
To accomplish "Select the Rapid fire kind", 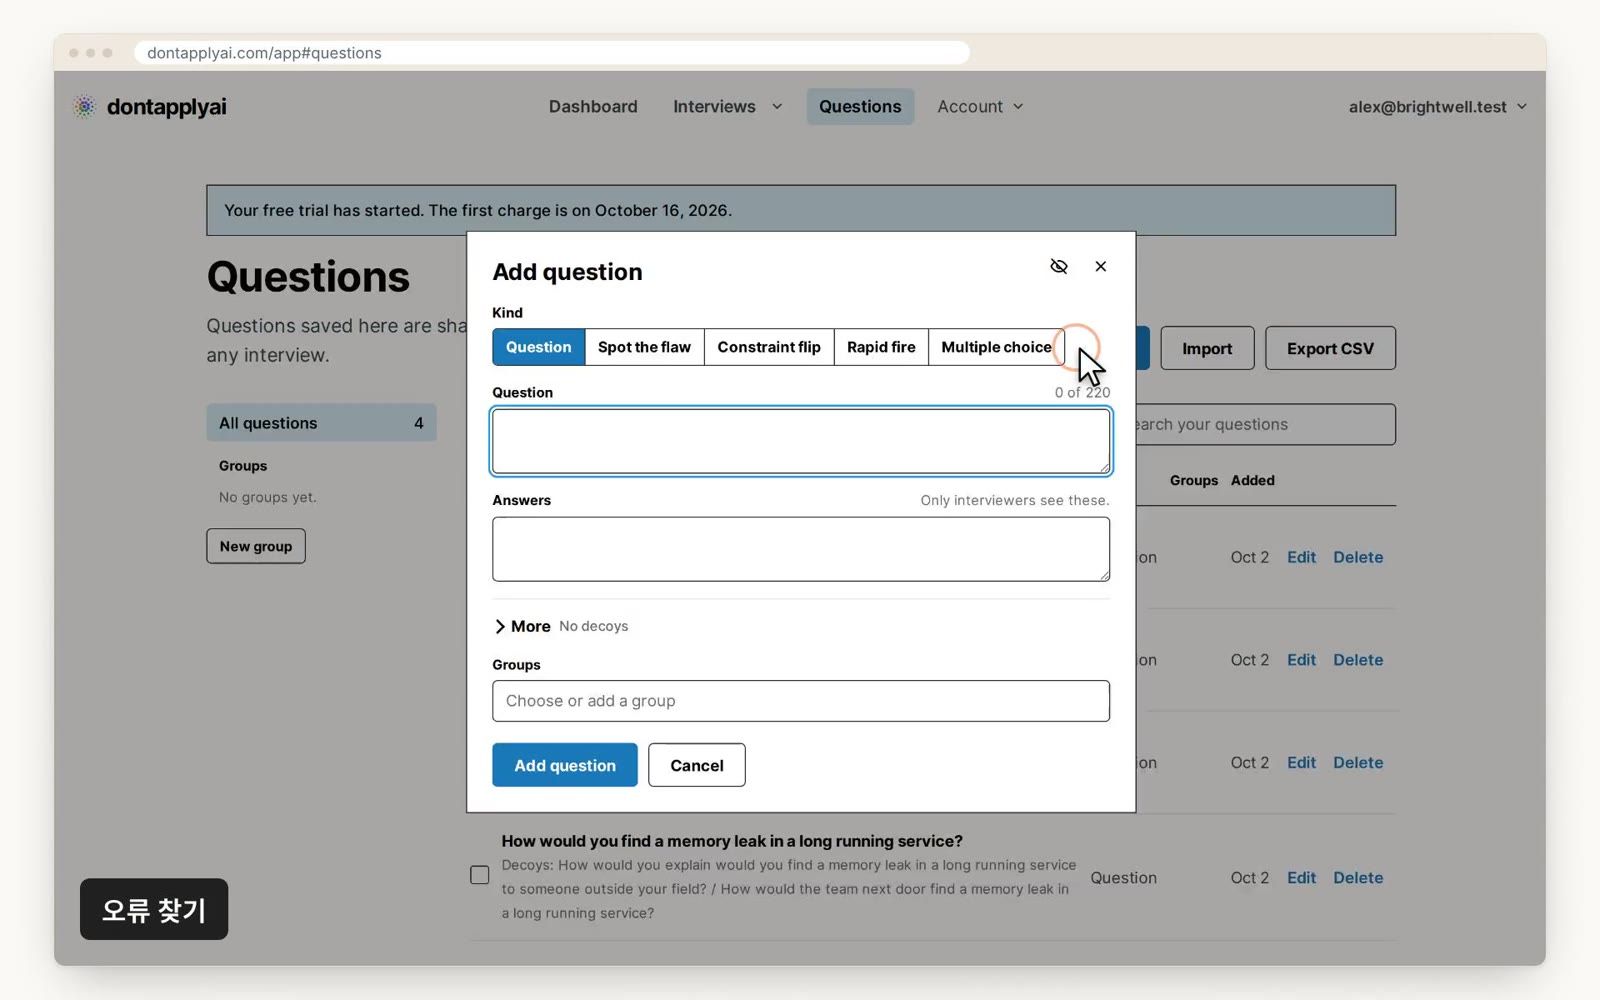I will point(881,347).
